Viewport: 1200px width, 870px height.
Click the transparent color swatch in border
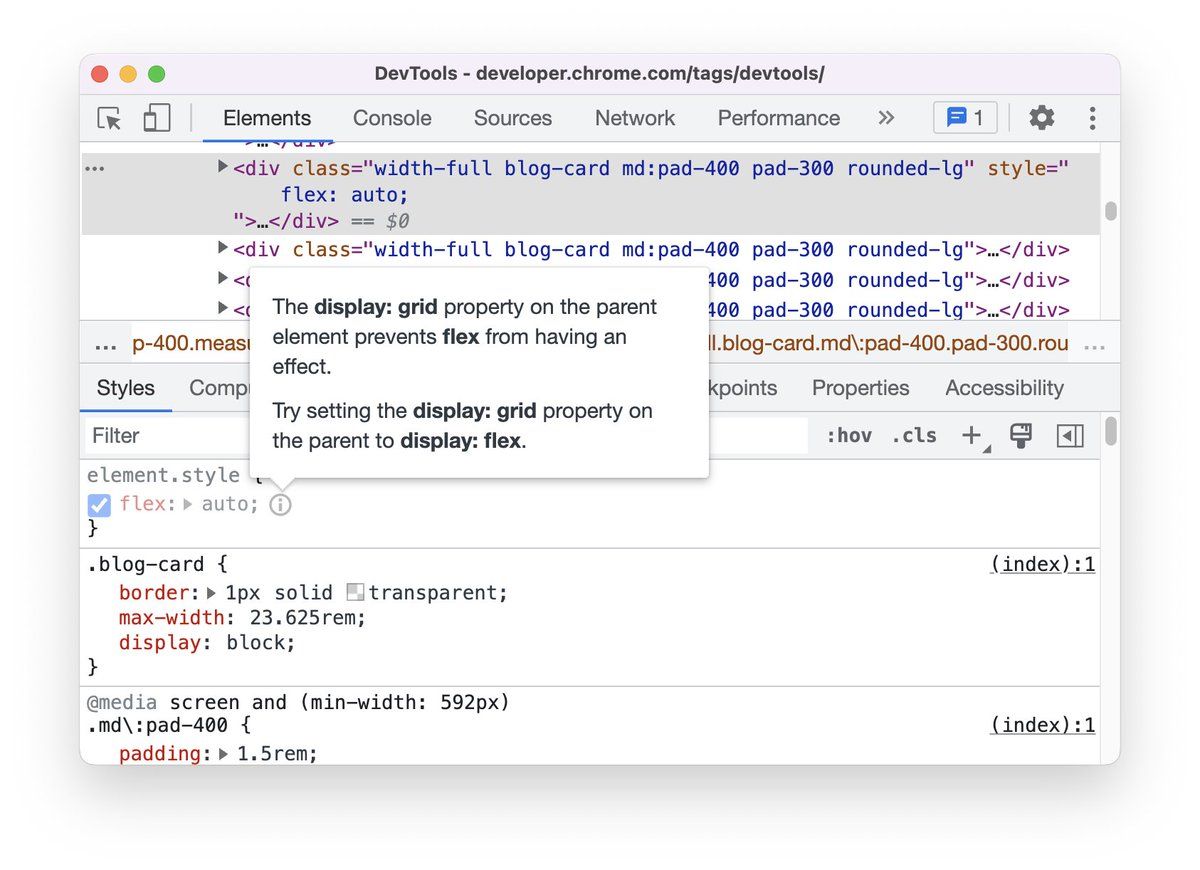355,593
